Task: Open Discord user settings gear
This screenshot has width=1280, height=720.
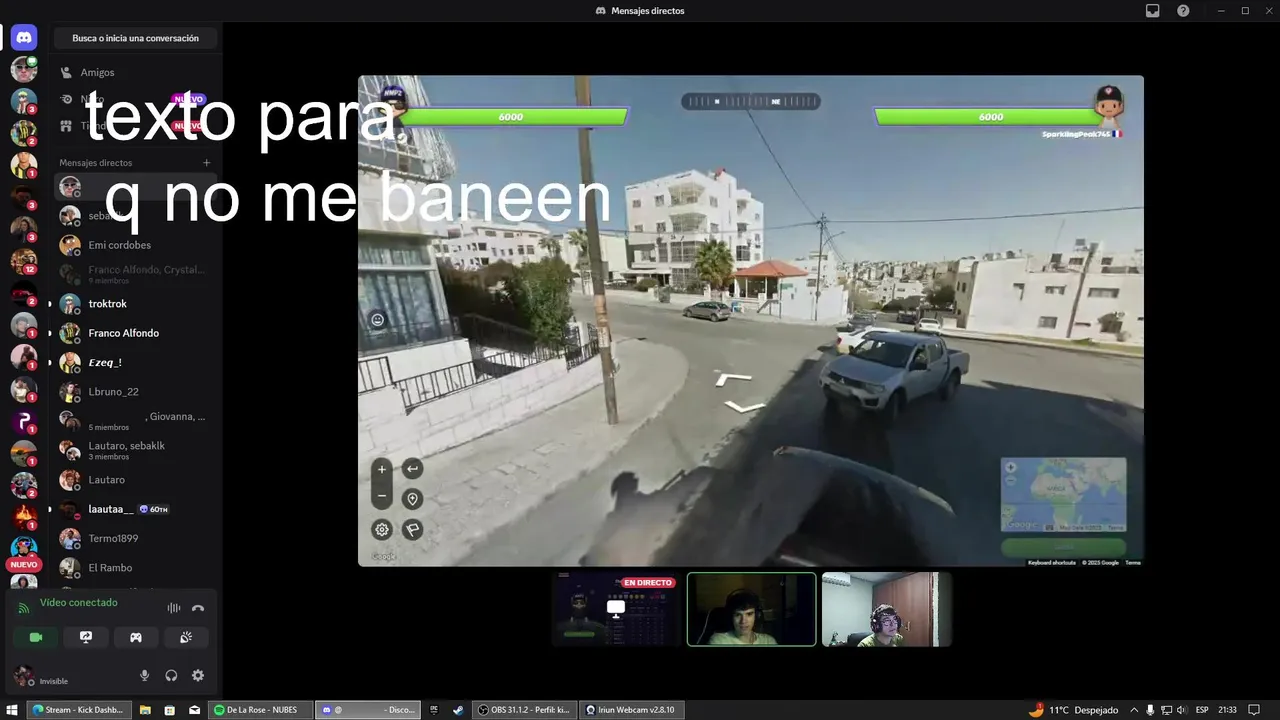Action: pos(198,675)
